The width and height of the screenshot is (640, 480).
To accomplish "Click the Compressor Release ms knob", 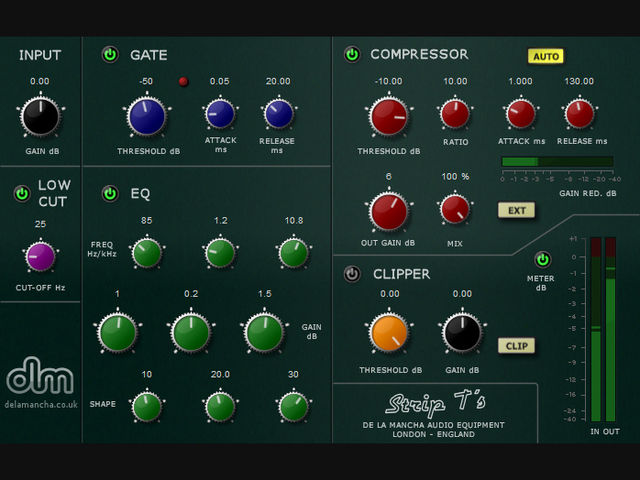I will tap(579, 114).
